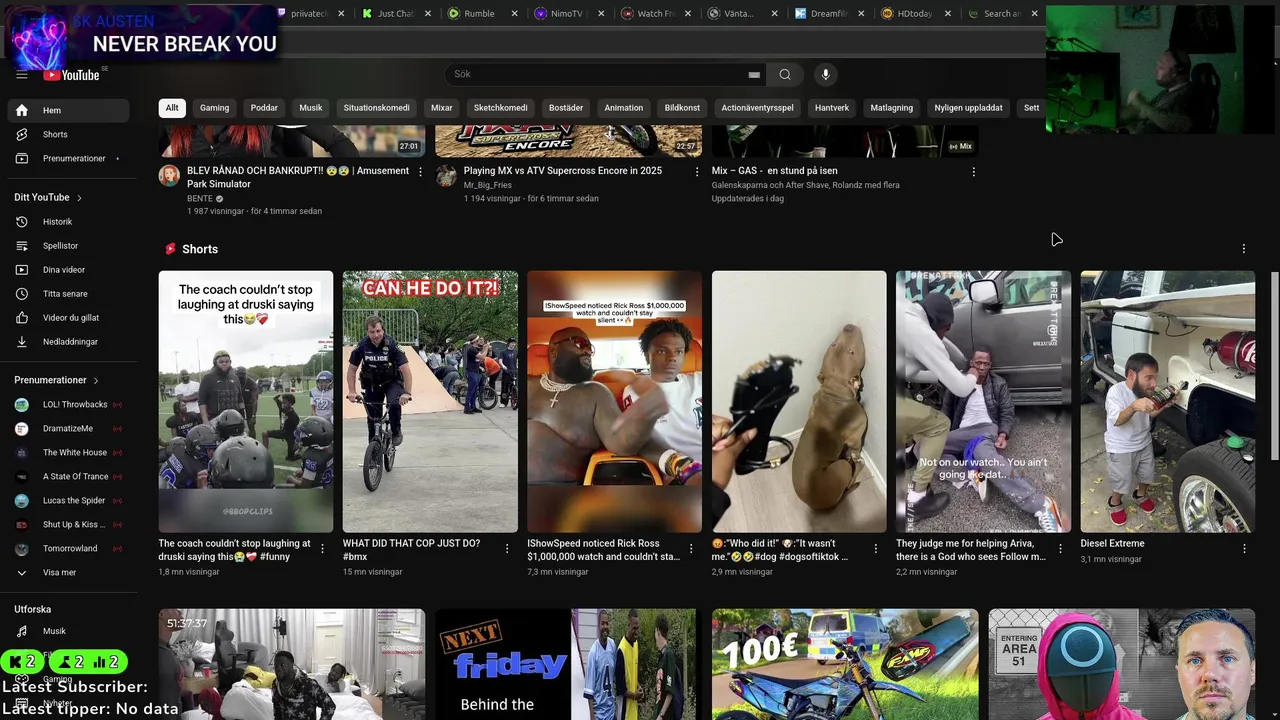
Task: Open Nedladdningar in the sidebar
Action: click(x=67, y=342)
